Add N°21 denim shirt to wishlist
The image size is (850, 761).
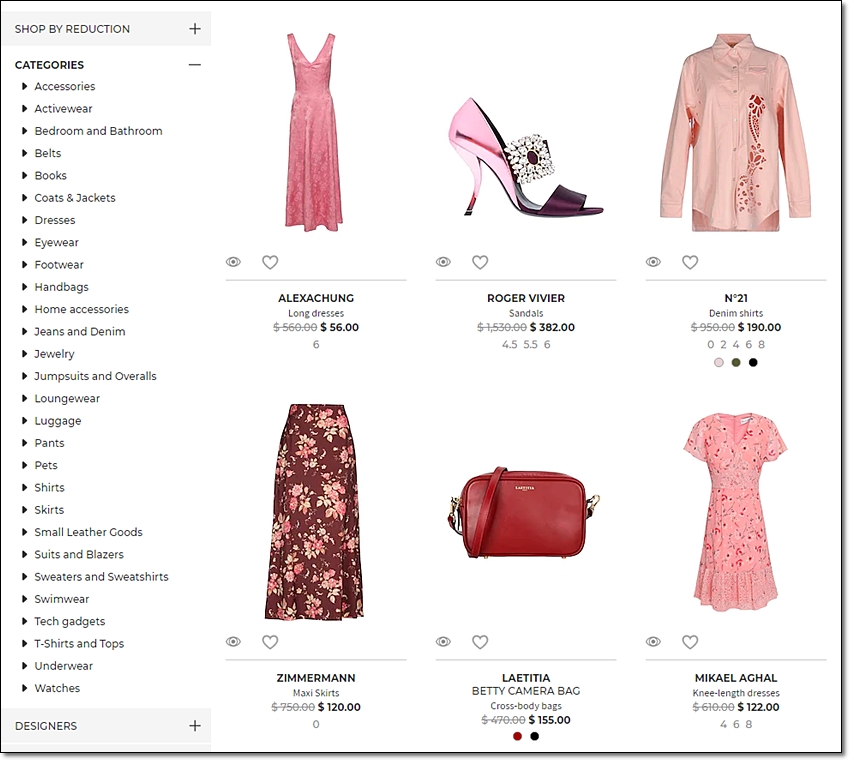(690, 262)
